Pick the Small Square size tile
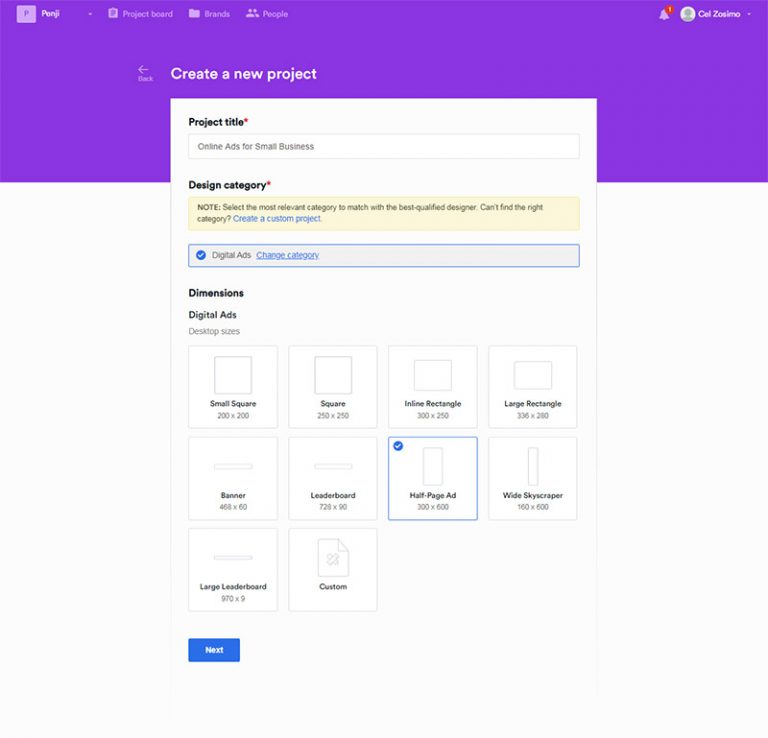 pyautogui.click(x=233, y=387)
